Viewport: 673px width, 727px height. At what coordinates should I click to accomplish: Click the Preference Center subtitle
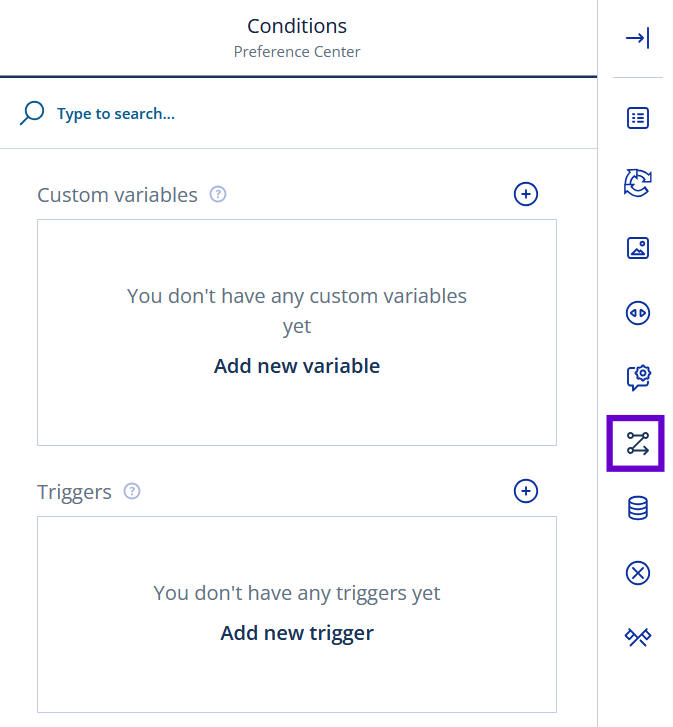click(x=297, y=51)
